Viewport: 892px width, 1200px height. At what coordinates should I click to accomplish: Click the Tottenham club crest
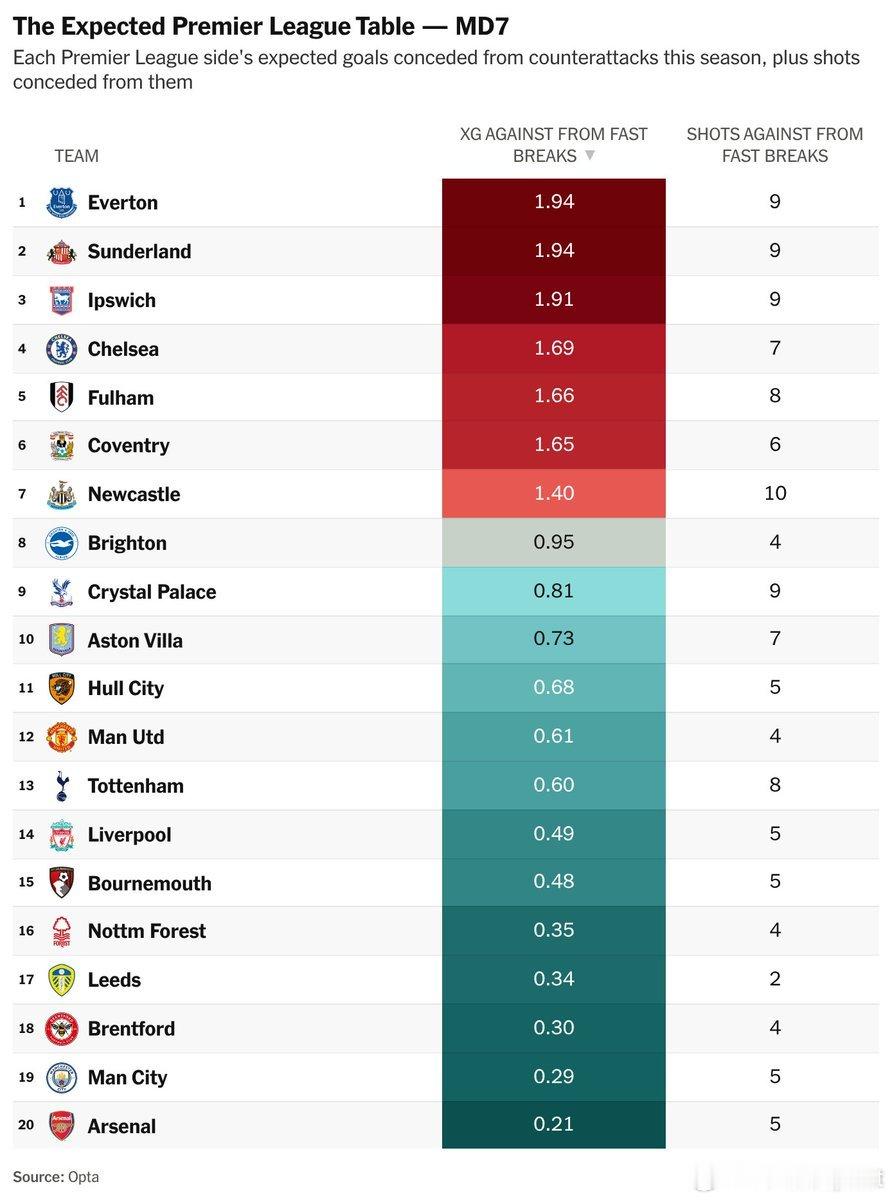(62, 786)
